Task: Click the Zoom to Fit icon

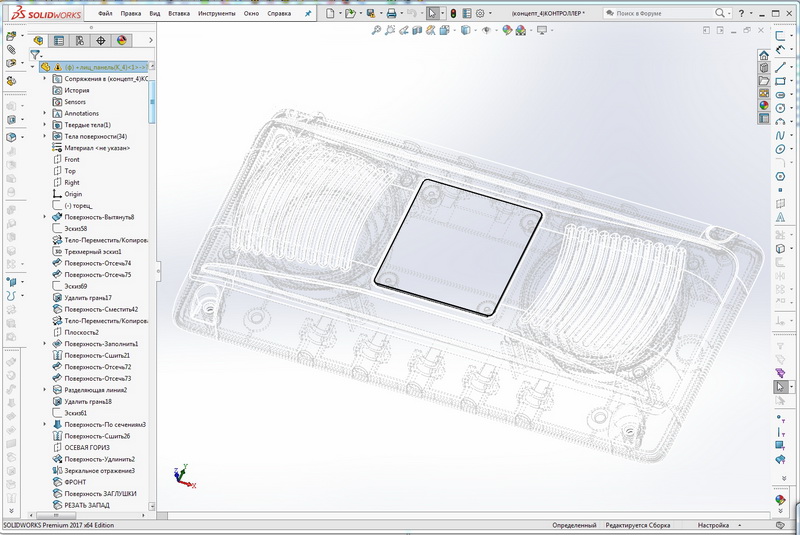Action: (x=376, y=31)
